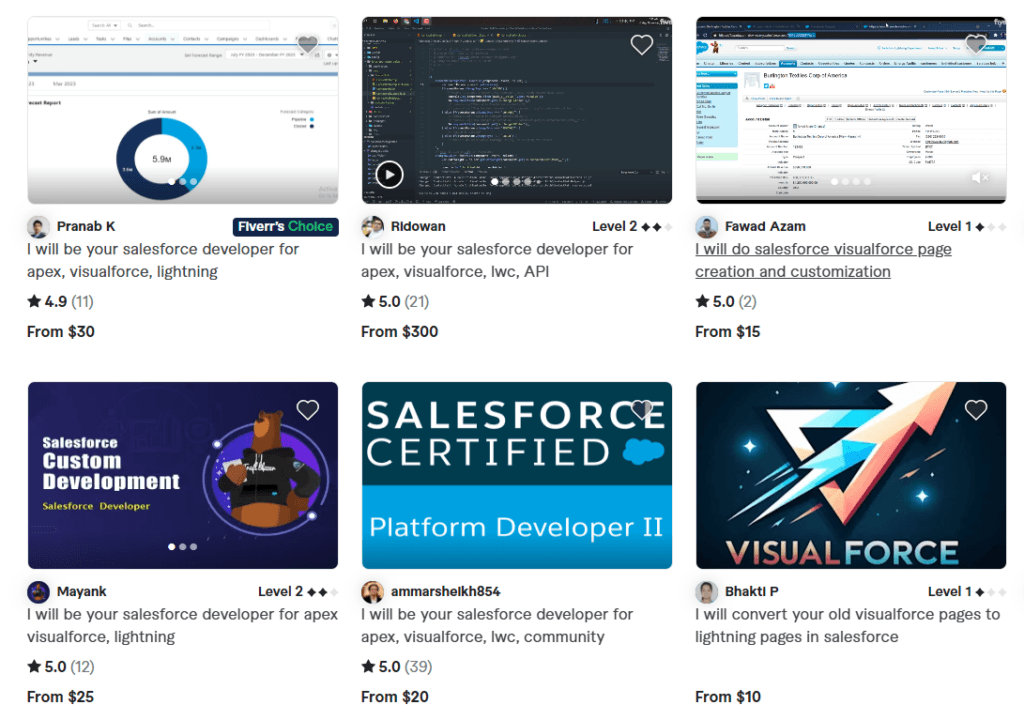Viewport: 1024px width, 720px height.
Task: Select second carousel dot on Mayank's image
Action: click(183, 547)
